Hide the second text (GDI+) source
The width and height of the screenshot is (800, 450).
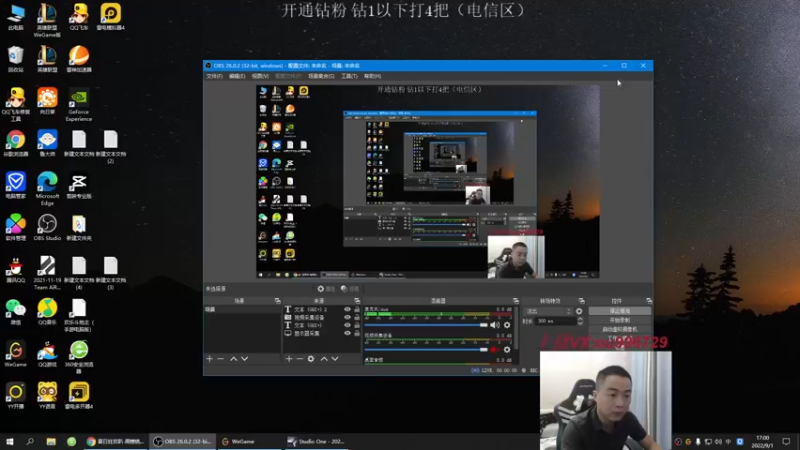347,325
